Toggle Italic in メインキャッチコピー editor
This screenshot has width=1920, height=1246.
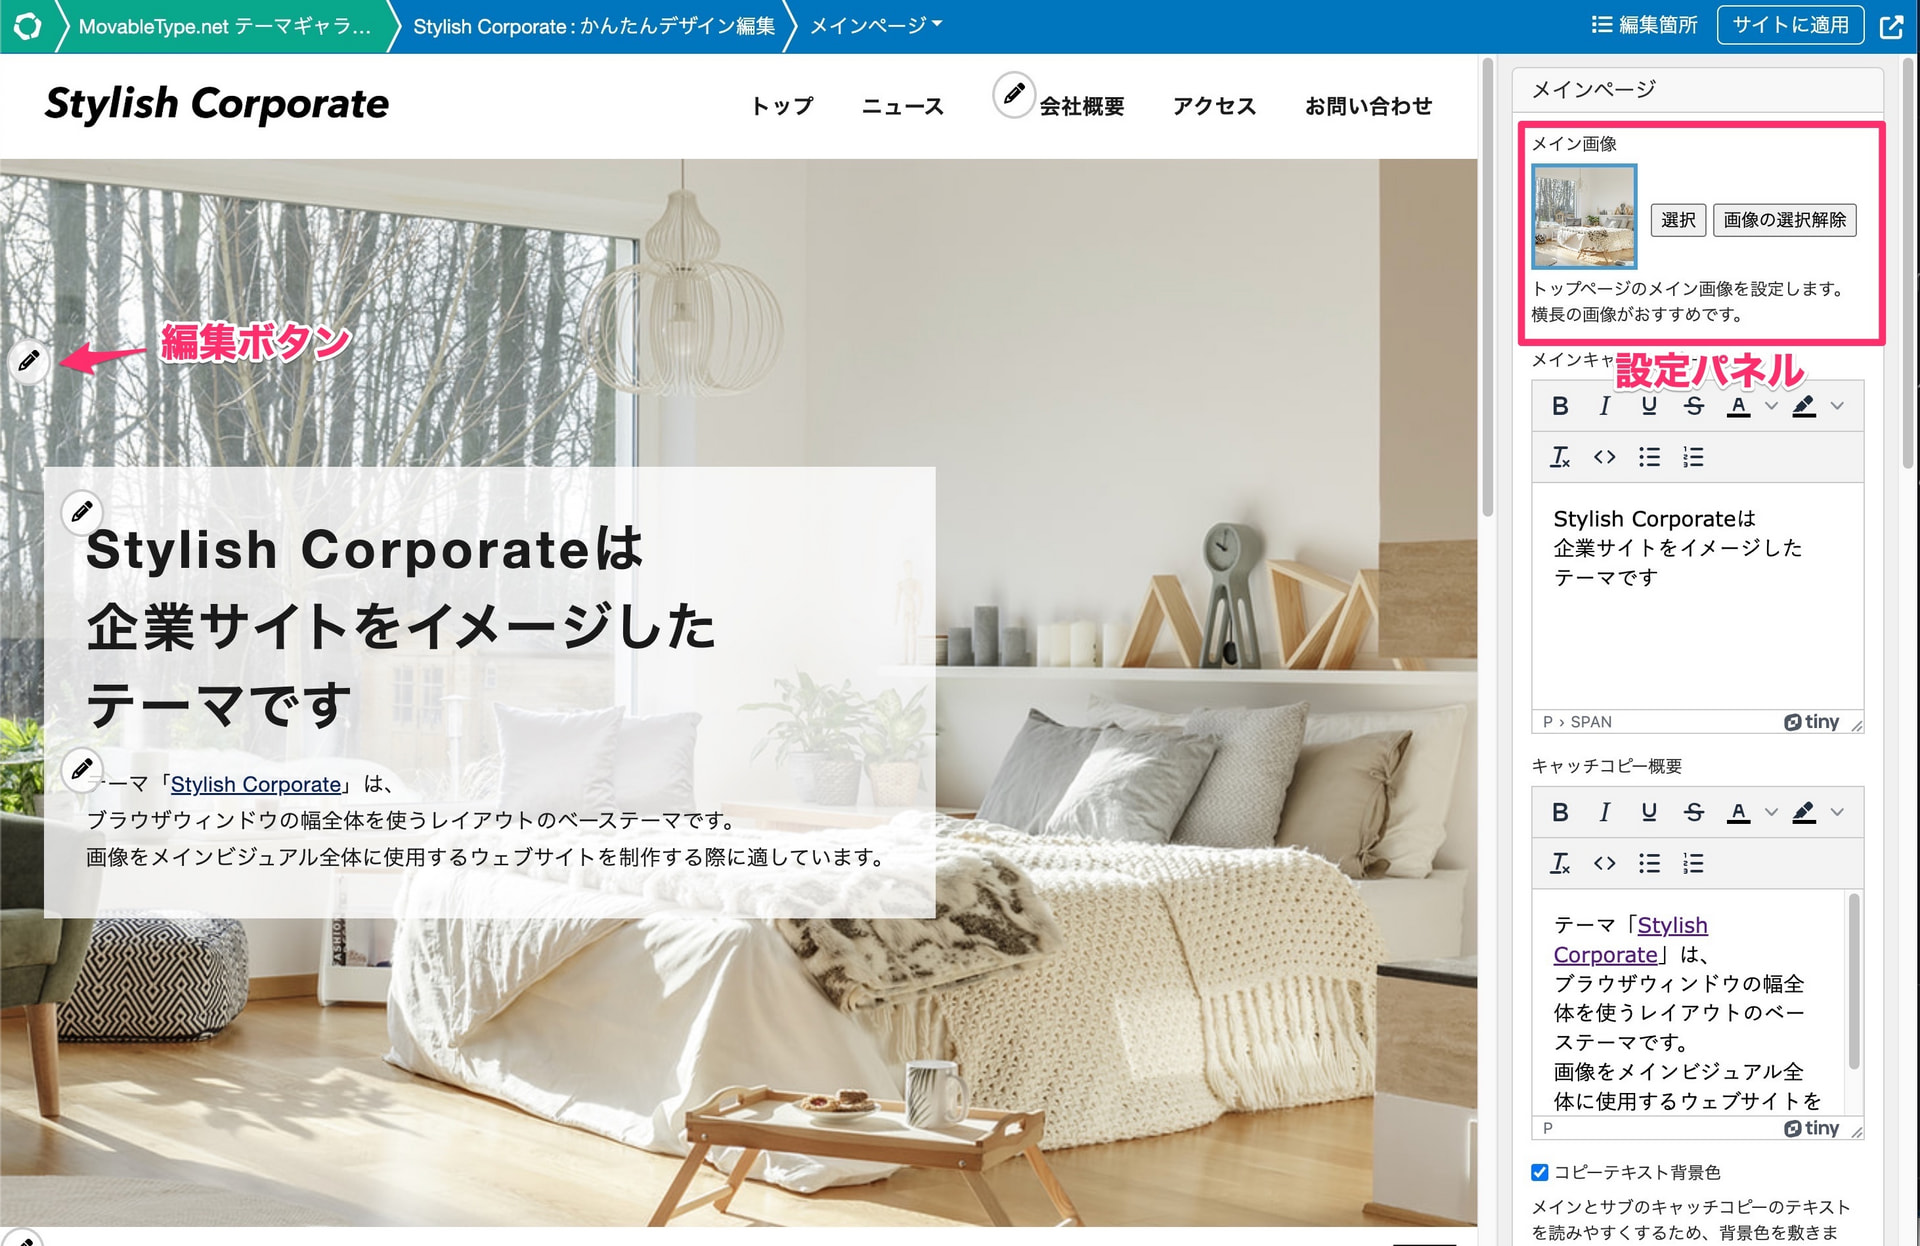(x=1604, y=406)
